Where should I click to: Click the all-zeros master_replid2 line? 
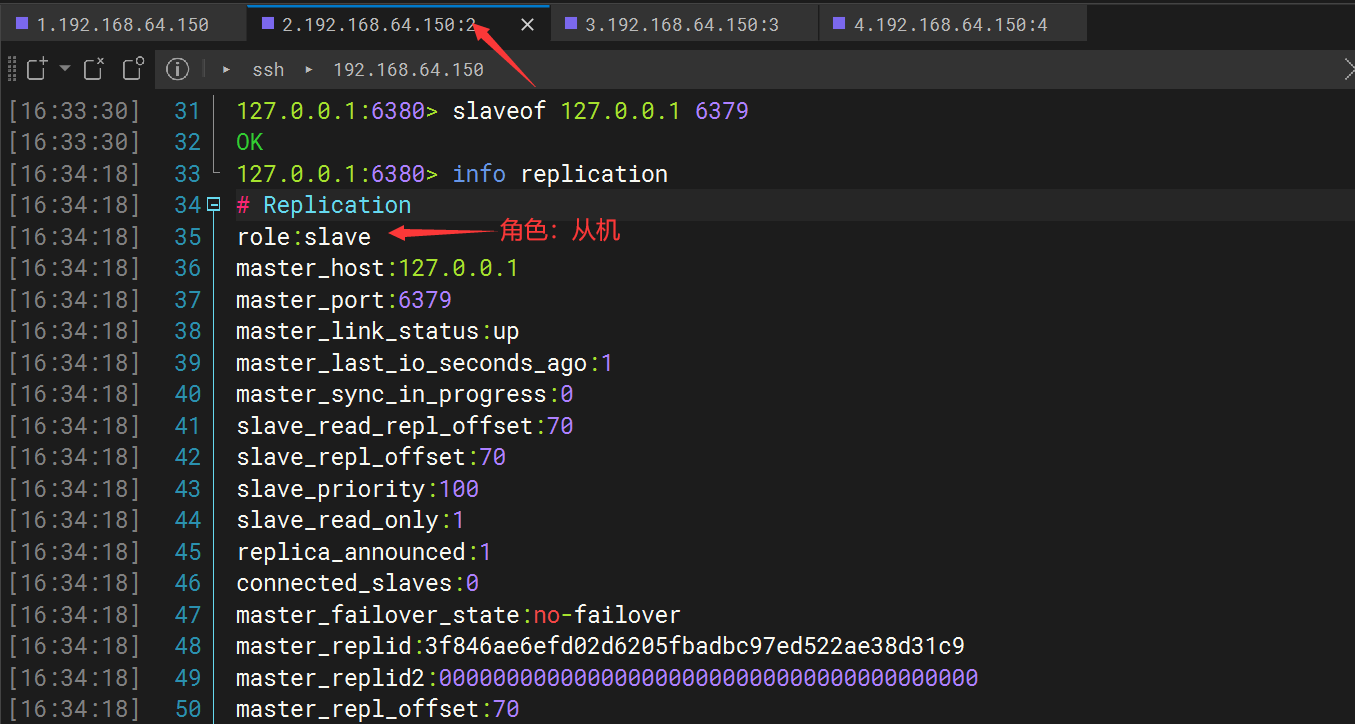point(607,678)
